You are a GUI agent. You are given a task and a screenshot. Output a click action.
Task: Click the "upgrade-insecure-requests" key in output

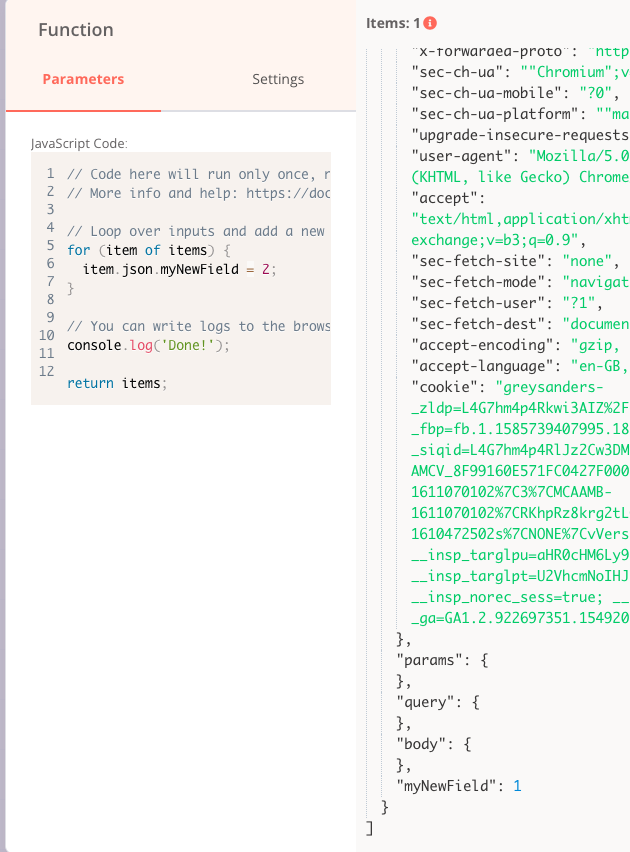(520, 135)
